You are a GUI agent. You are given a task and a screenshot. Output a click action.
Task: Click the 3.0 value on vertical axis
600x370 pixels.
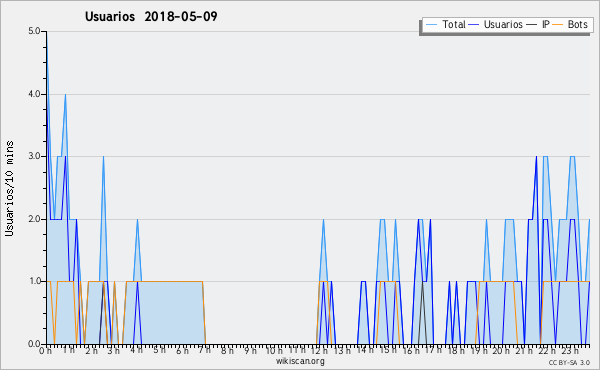coord(34,156)
